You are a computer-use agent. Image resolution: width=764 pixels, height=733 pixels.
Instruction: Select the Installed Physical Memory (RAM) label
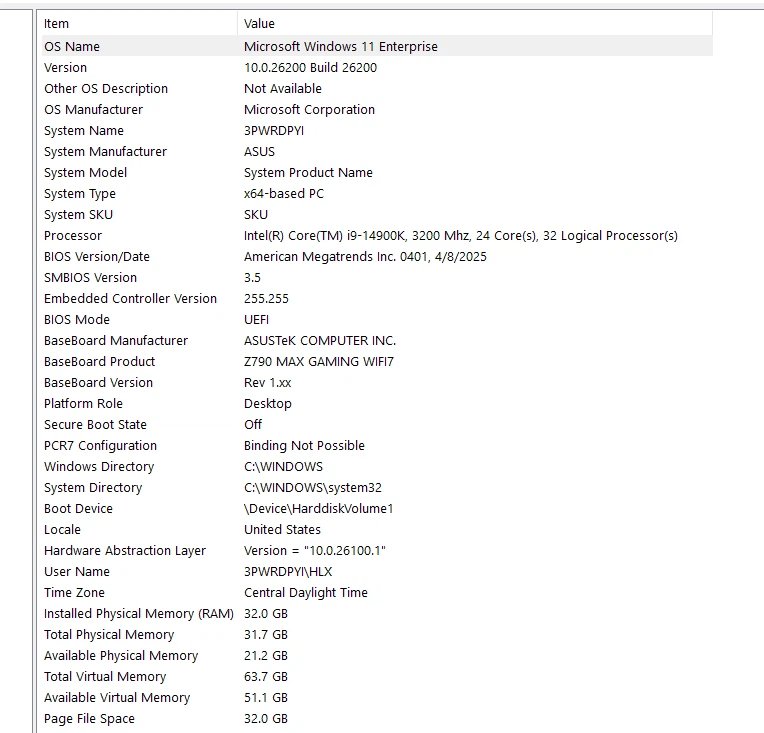[139, 614]
